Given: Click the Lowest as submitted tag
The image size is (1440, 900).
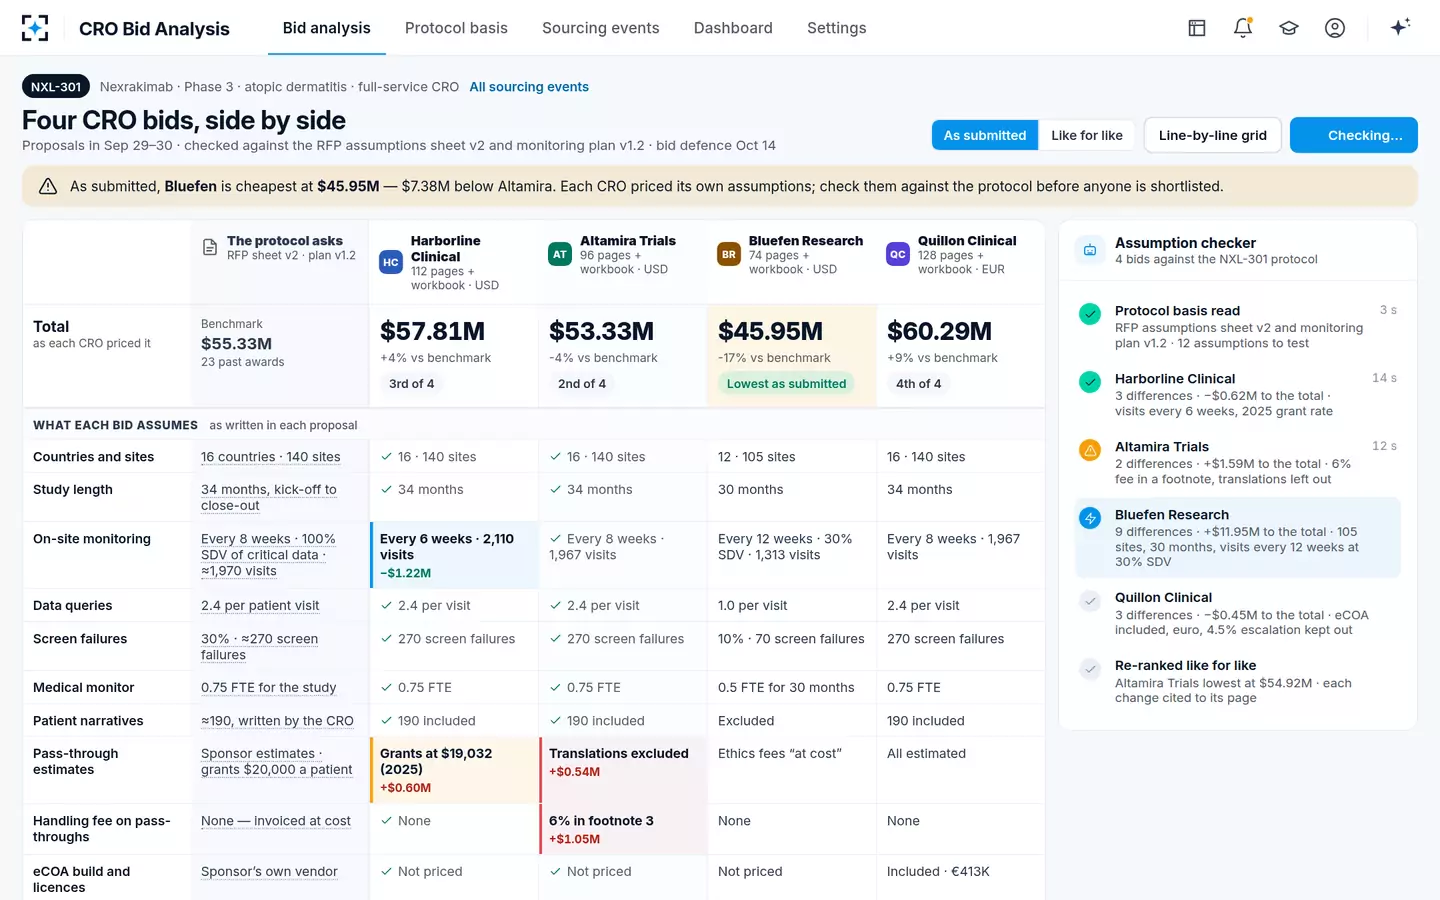Looking at the screenshot, I should pyautogui.click(x=786, y=384).
